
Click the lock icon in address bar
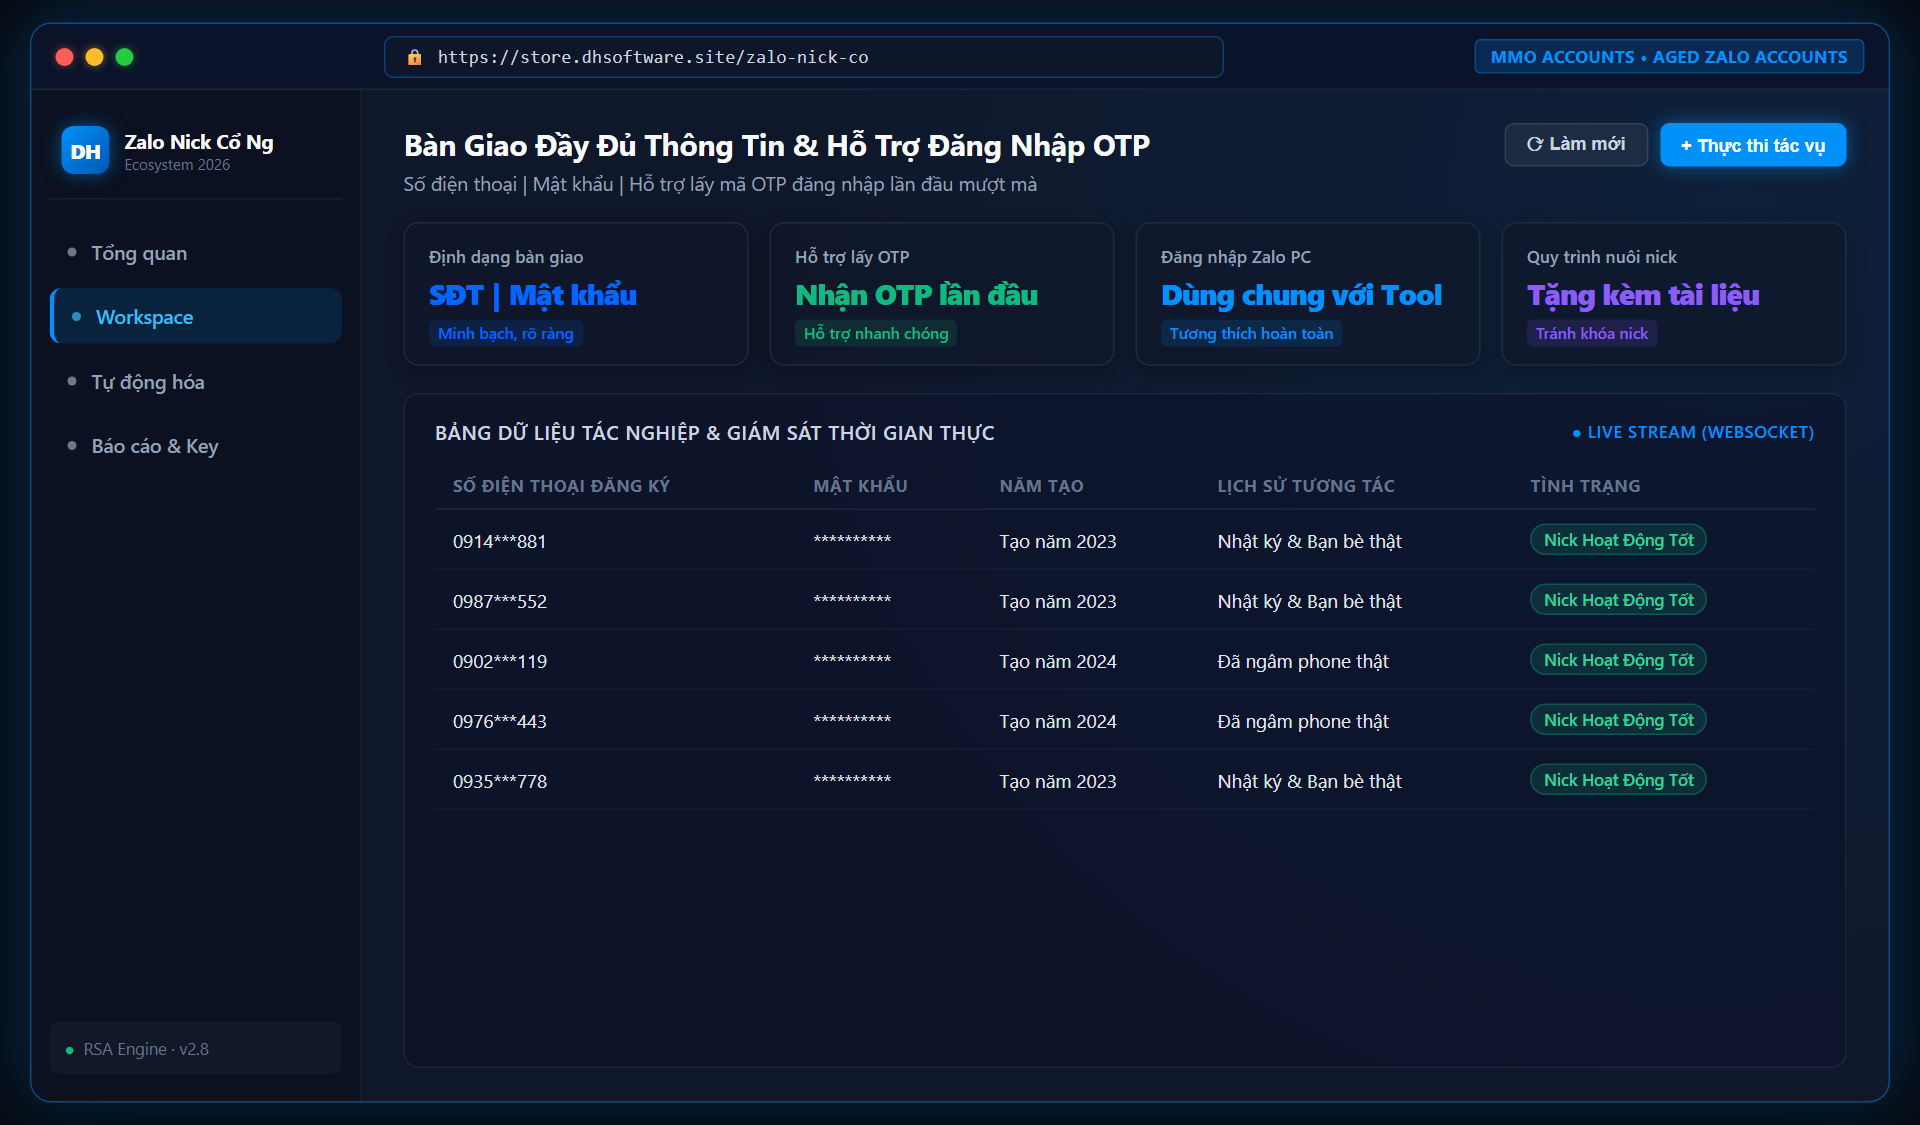click(x=414, y=57)
